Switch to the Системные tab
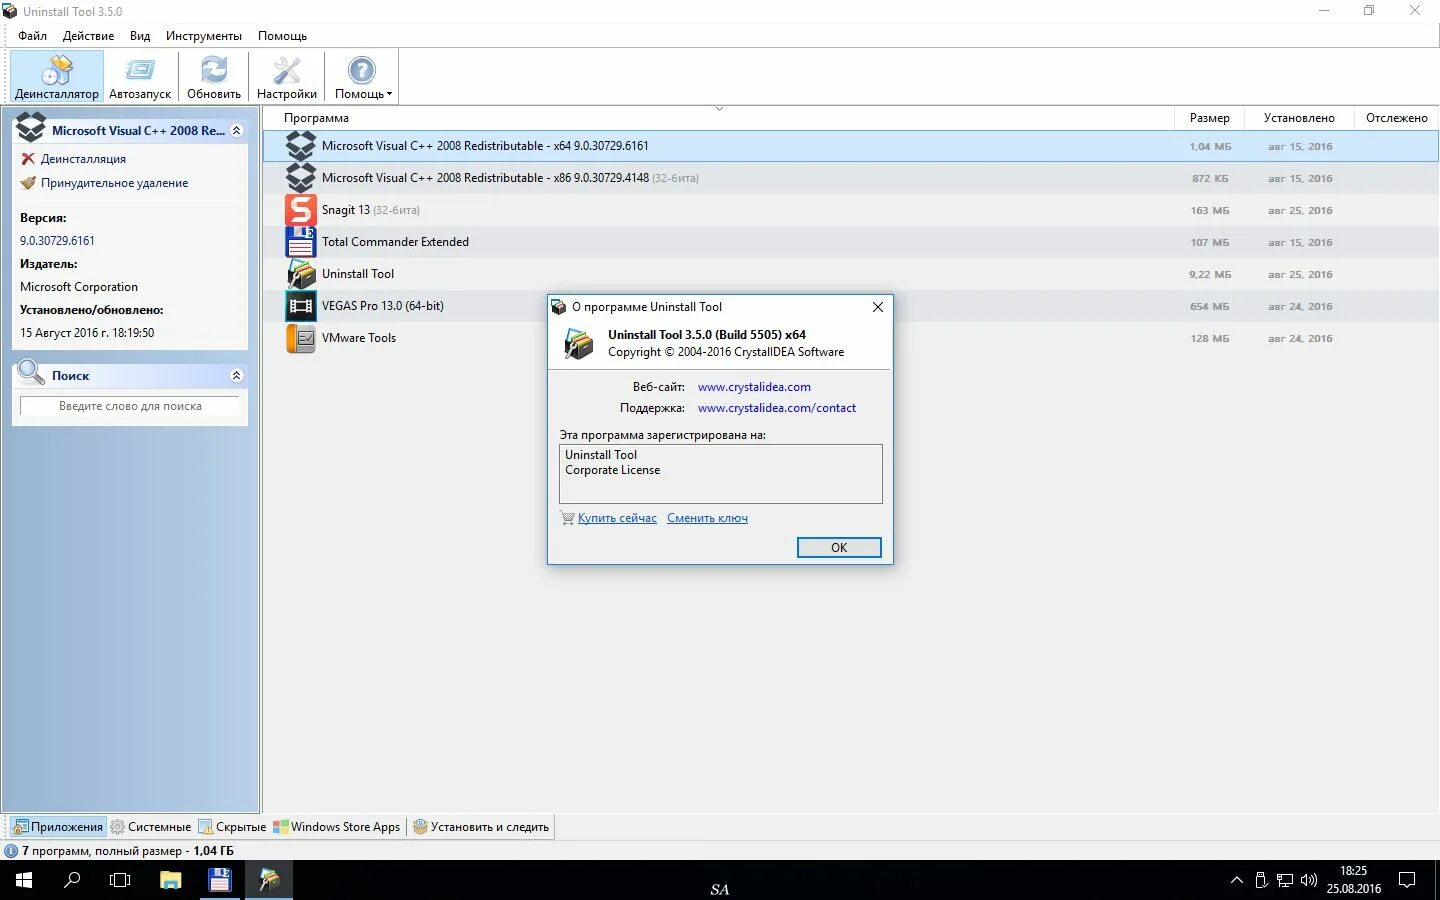Screen dimensions: 1440x900 tap(151, 827)
